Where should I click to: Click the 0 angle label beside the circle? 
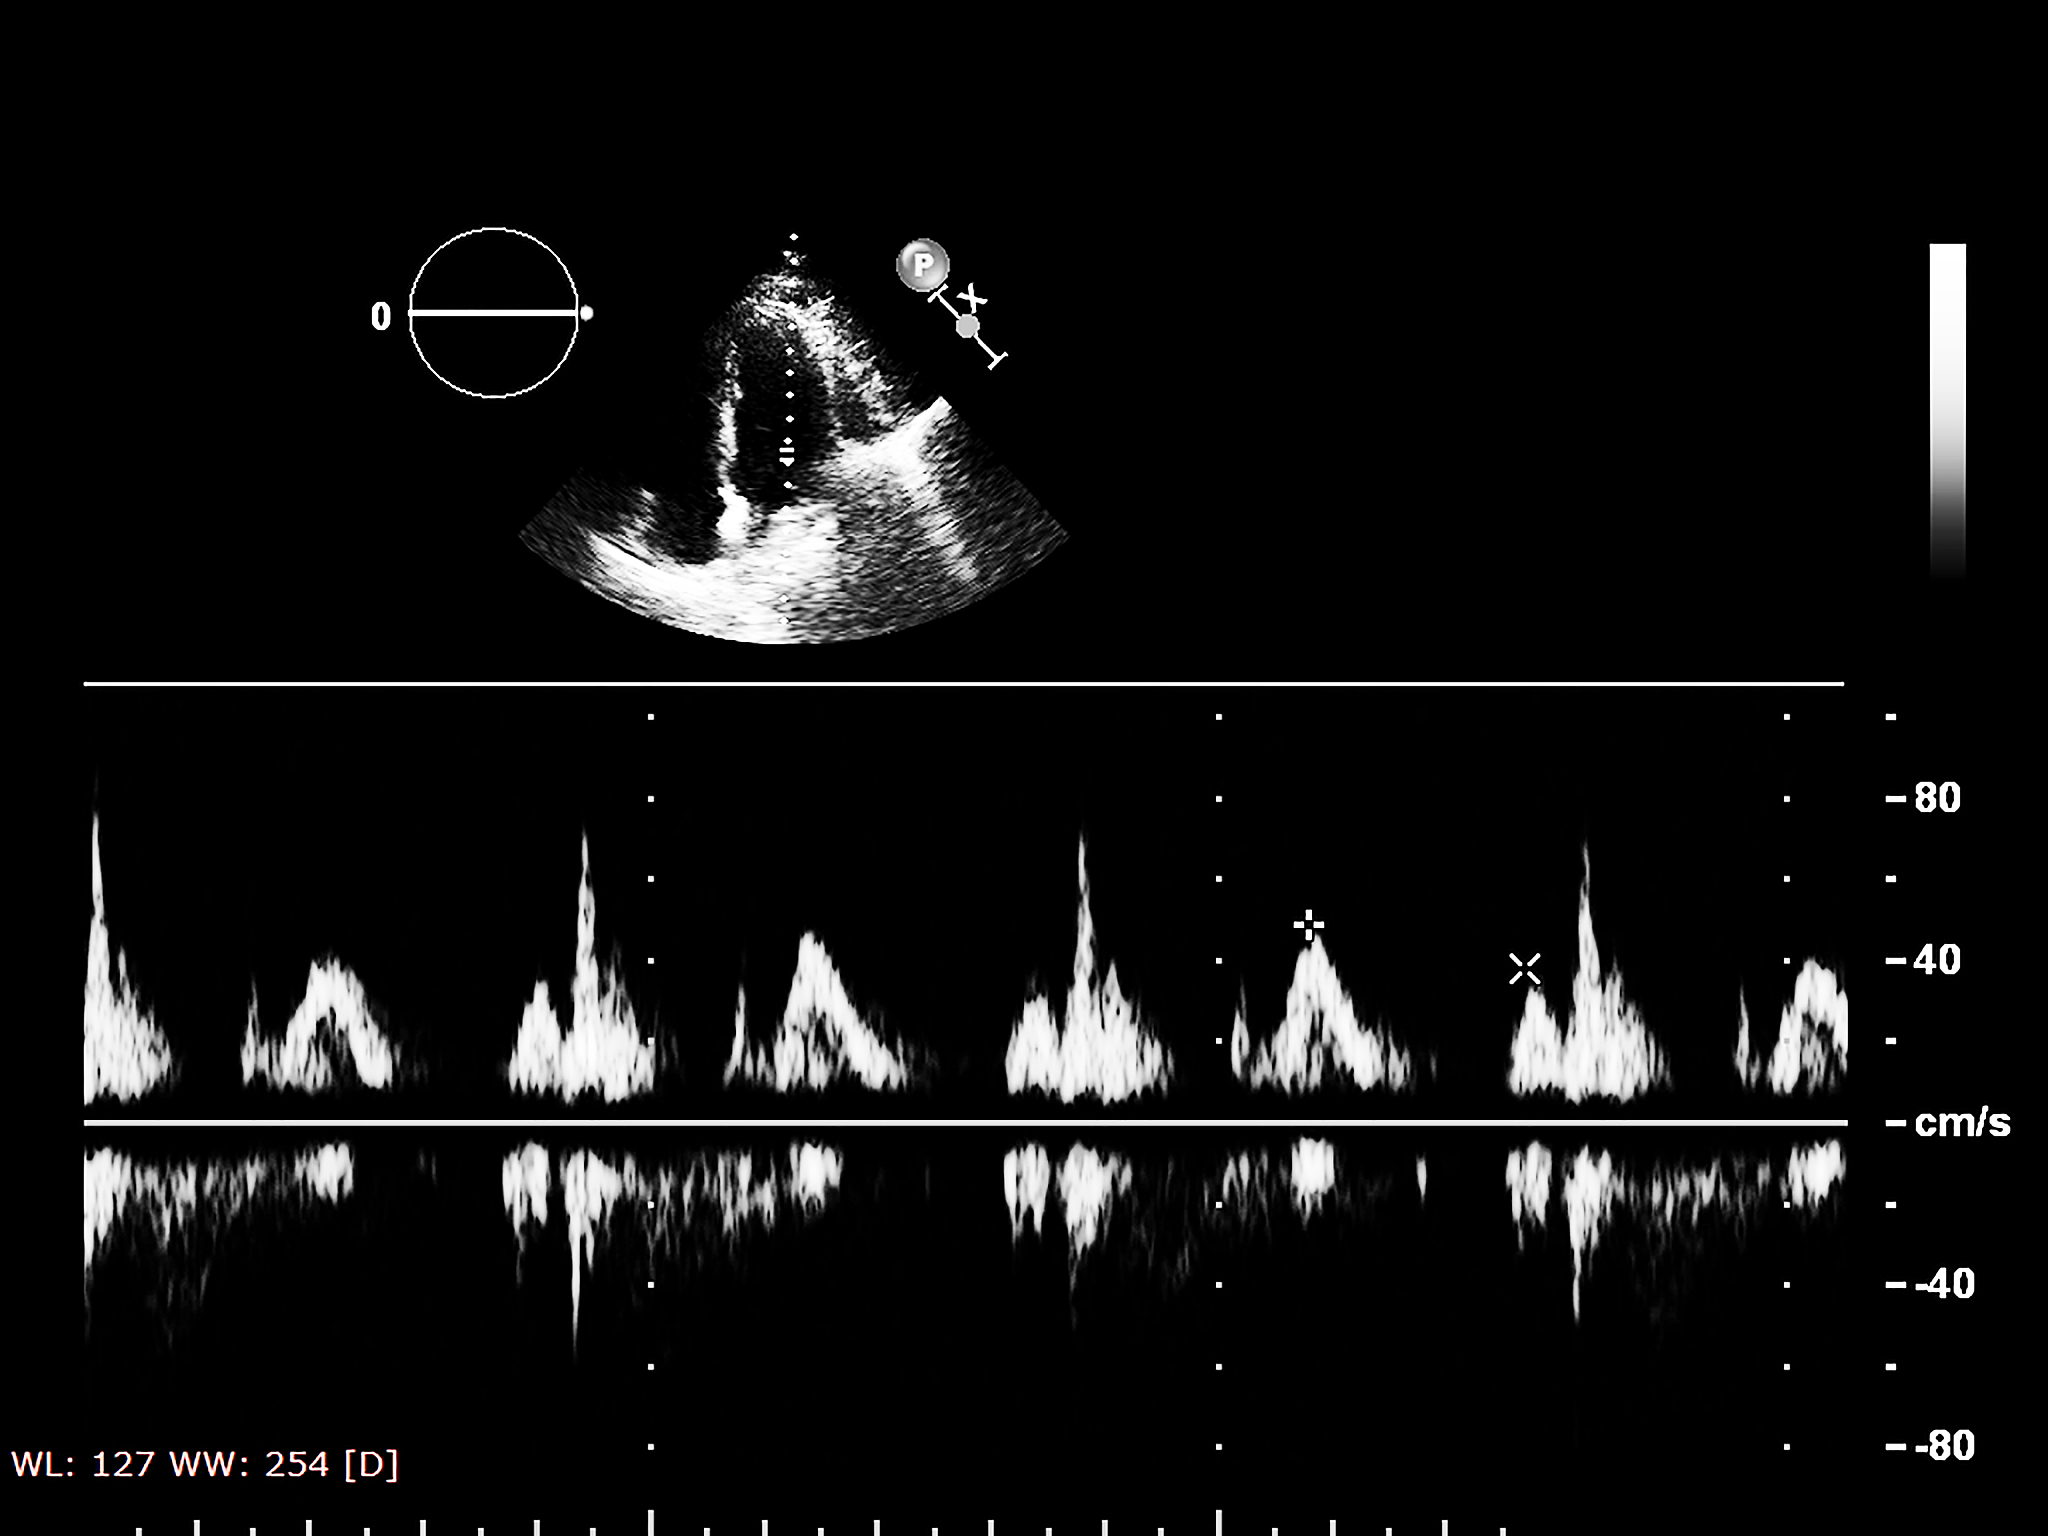[x=380, y=317]
